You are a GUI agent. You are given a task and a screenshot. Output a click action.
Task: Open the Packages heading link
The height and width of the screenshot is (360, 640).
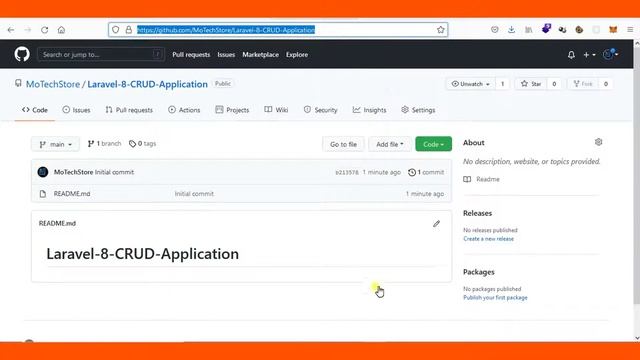click(478, 272)
